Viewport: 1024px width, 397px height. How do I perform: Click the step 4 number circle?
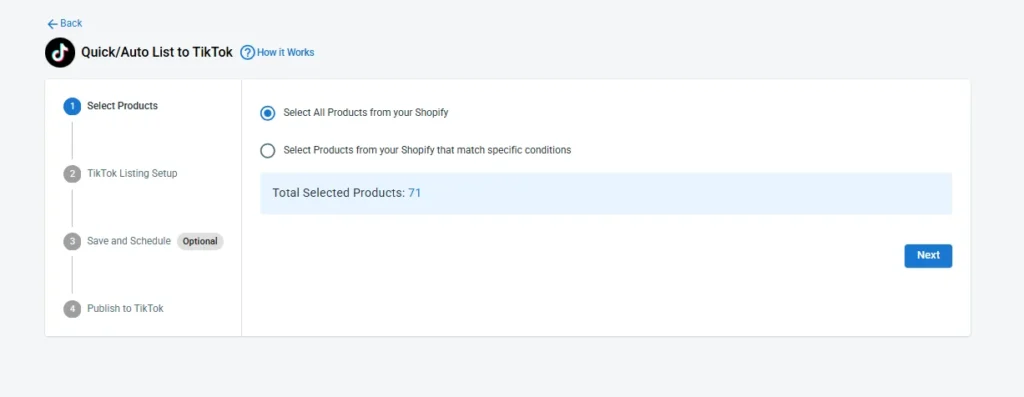tap(72, 309)
